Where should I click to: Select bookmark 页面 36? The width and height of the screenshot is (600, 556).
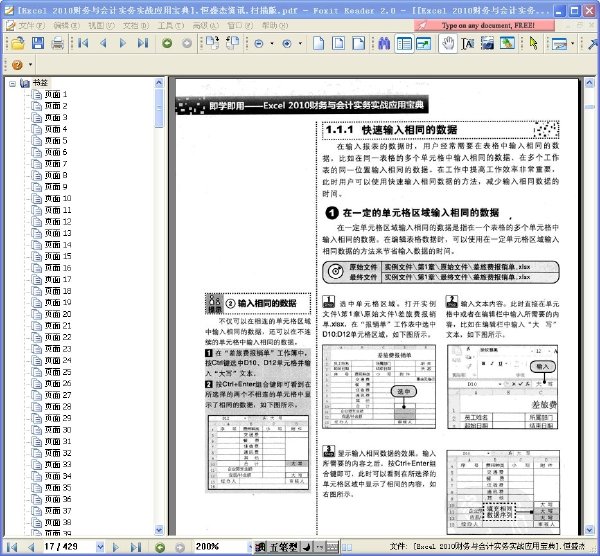[58, 499]
